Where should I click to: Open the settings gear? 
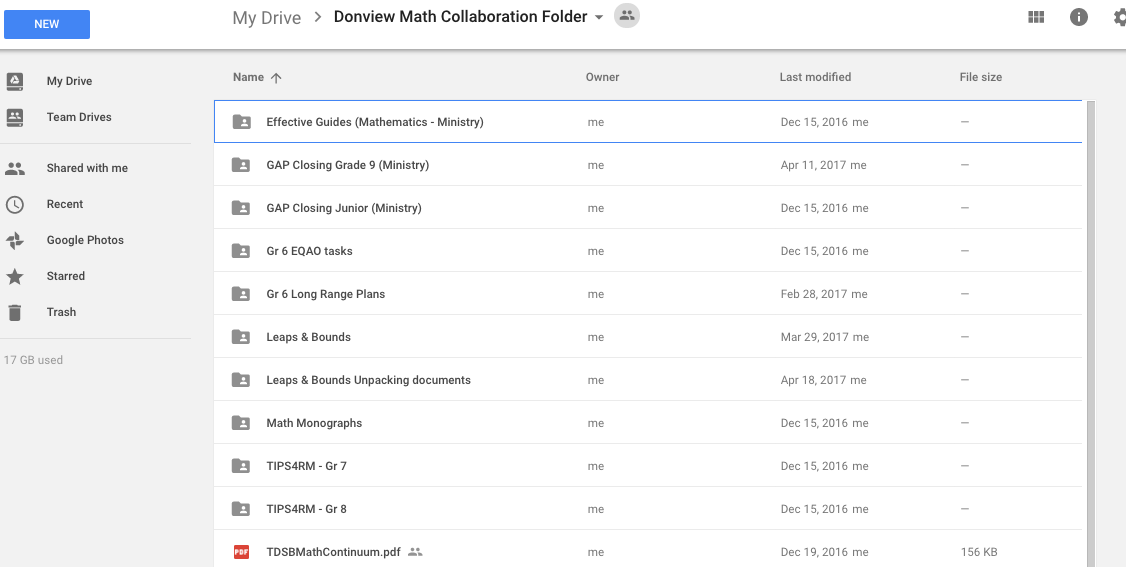tap(1119, 17)
